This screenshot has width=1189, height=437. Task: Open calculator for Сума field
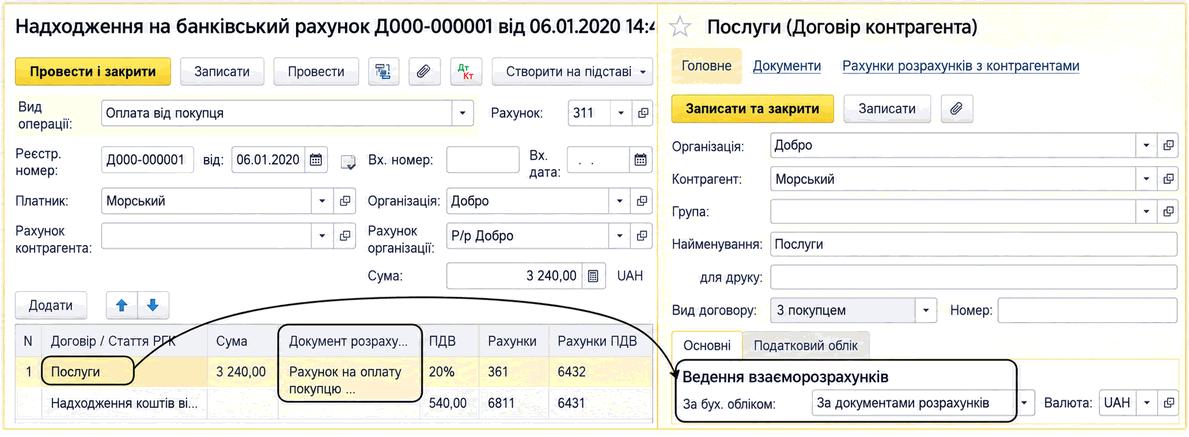click(593, 276)
